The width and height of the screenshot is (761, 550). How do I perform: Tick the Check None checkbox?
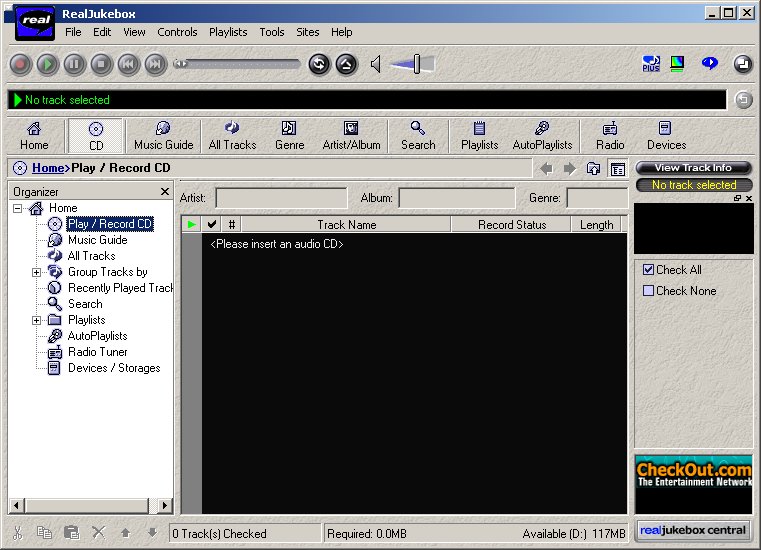pos(649,291)
